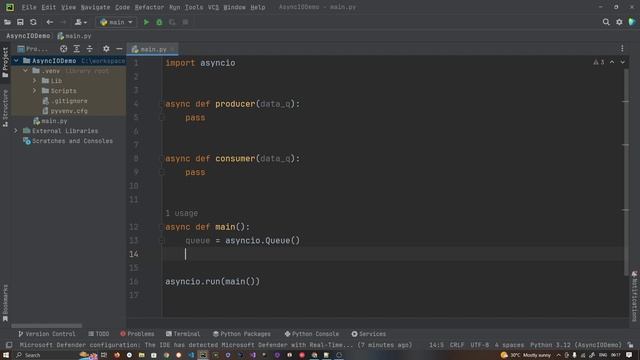640x360 pixels.
Task: Click Select Opened File target icon
Action: [x=63, y=49]
